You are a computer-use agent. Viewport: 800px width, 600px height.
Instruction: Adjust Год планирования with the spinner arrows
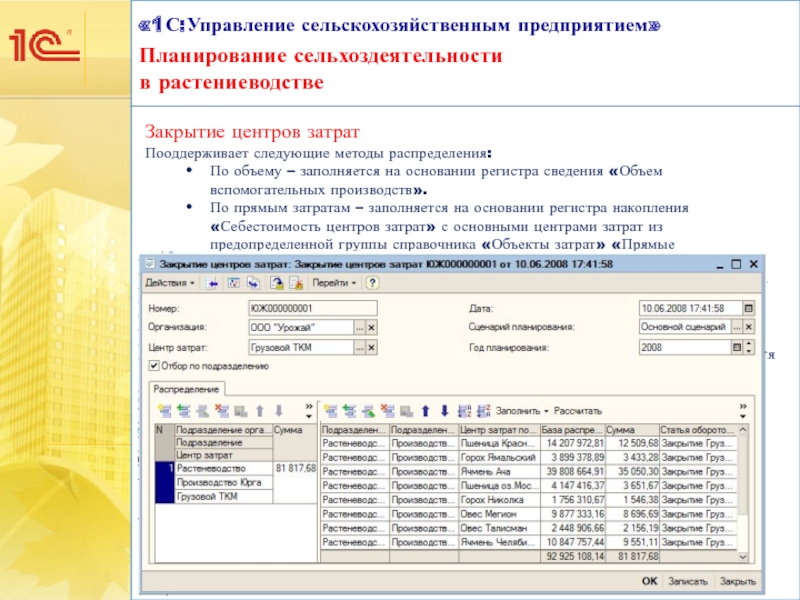pyautogui.click(x=748, y=347)
